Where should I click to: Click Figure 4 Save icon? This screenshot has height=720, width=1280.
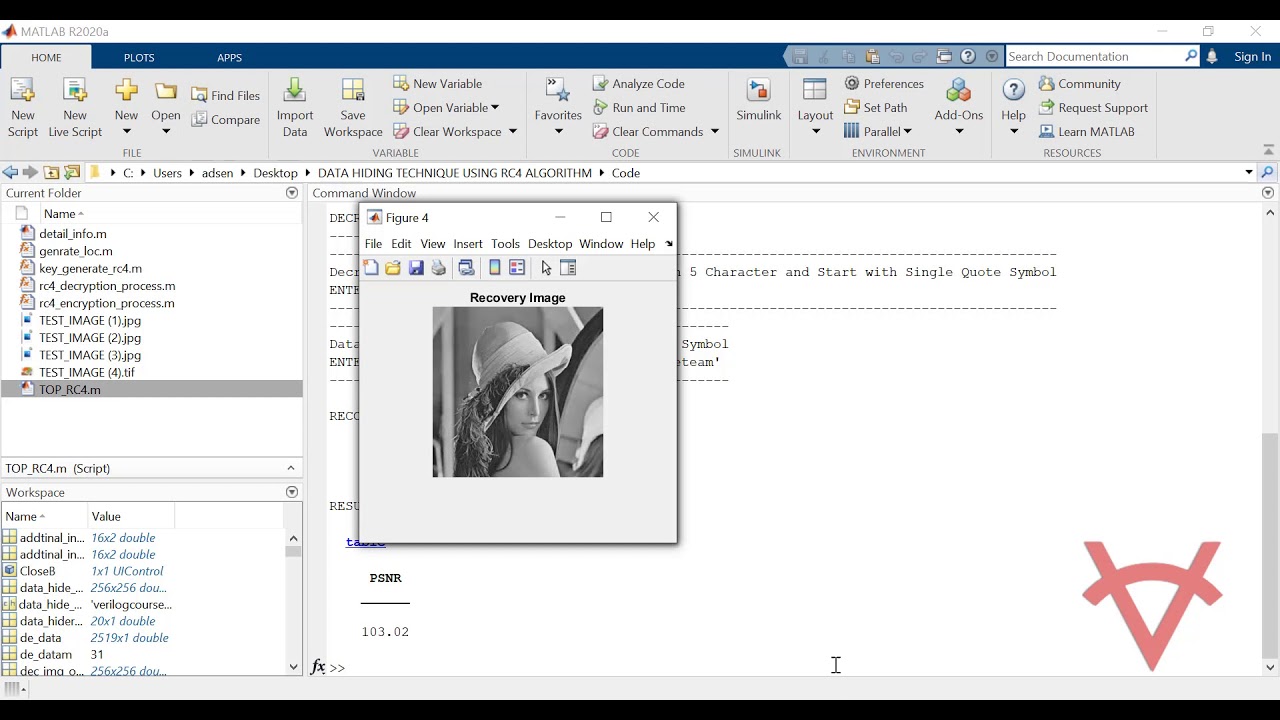point(416,268)
